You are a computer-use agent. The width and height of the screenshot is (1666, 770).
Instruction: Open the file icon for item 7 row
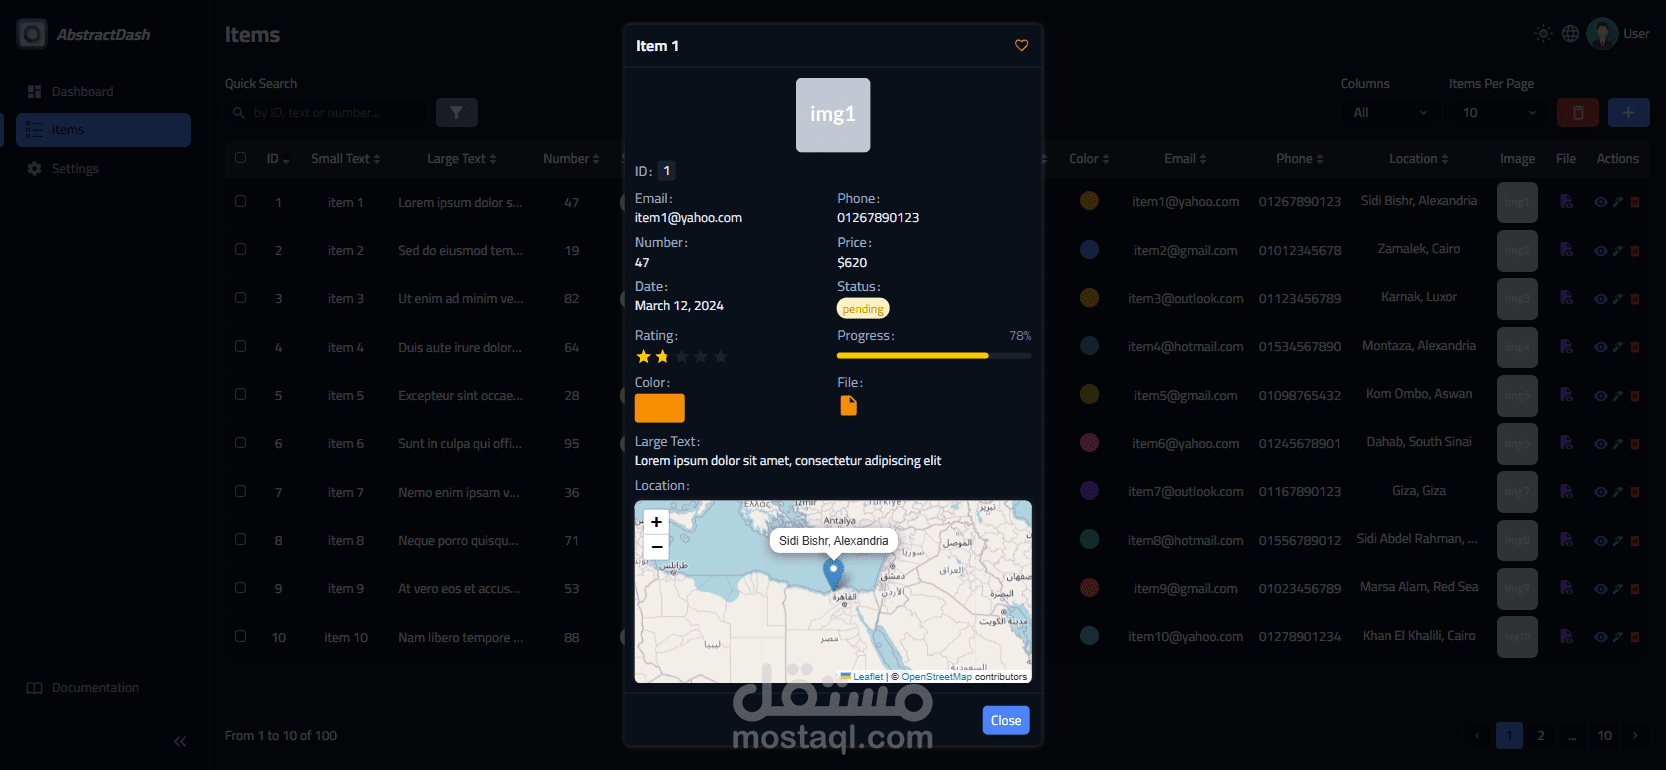point(1566,491)
